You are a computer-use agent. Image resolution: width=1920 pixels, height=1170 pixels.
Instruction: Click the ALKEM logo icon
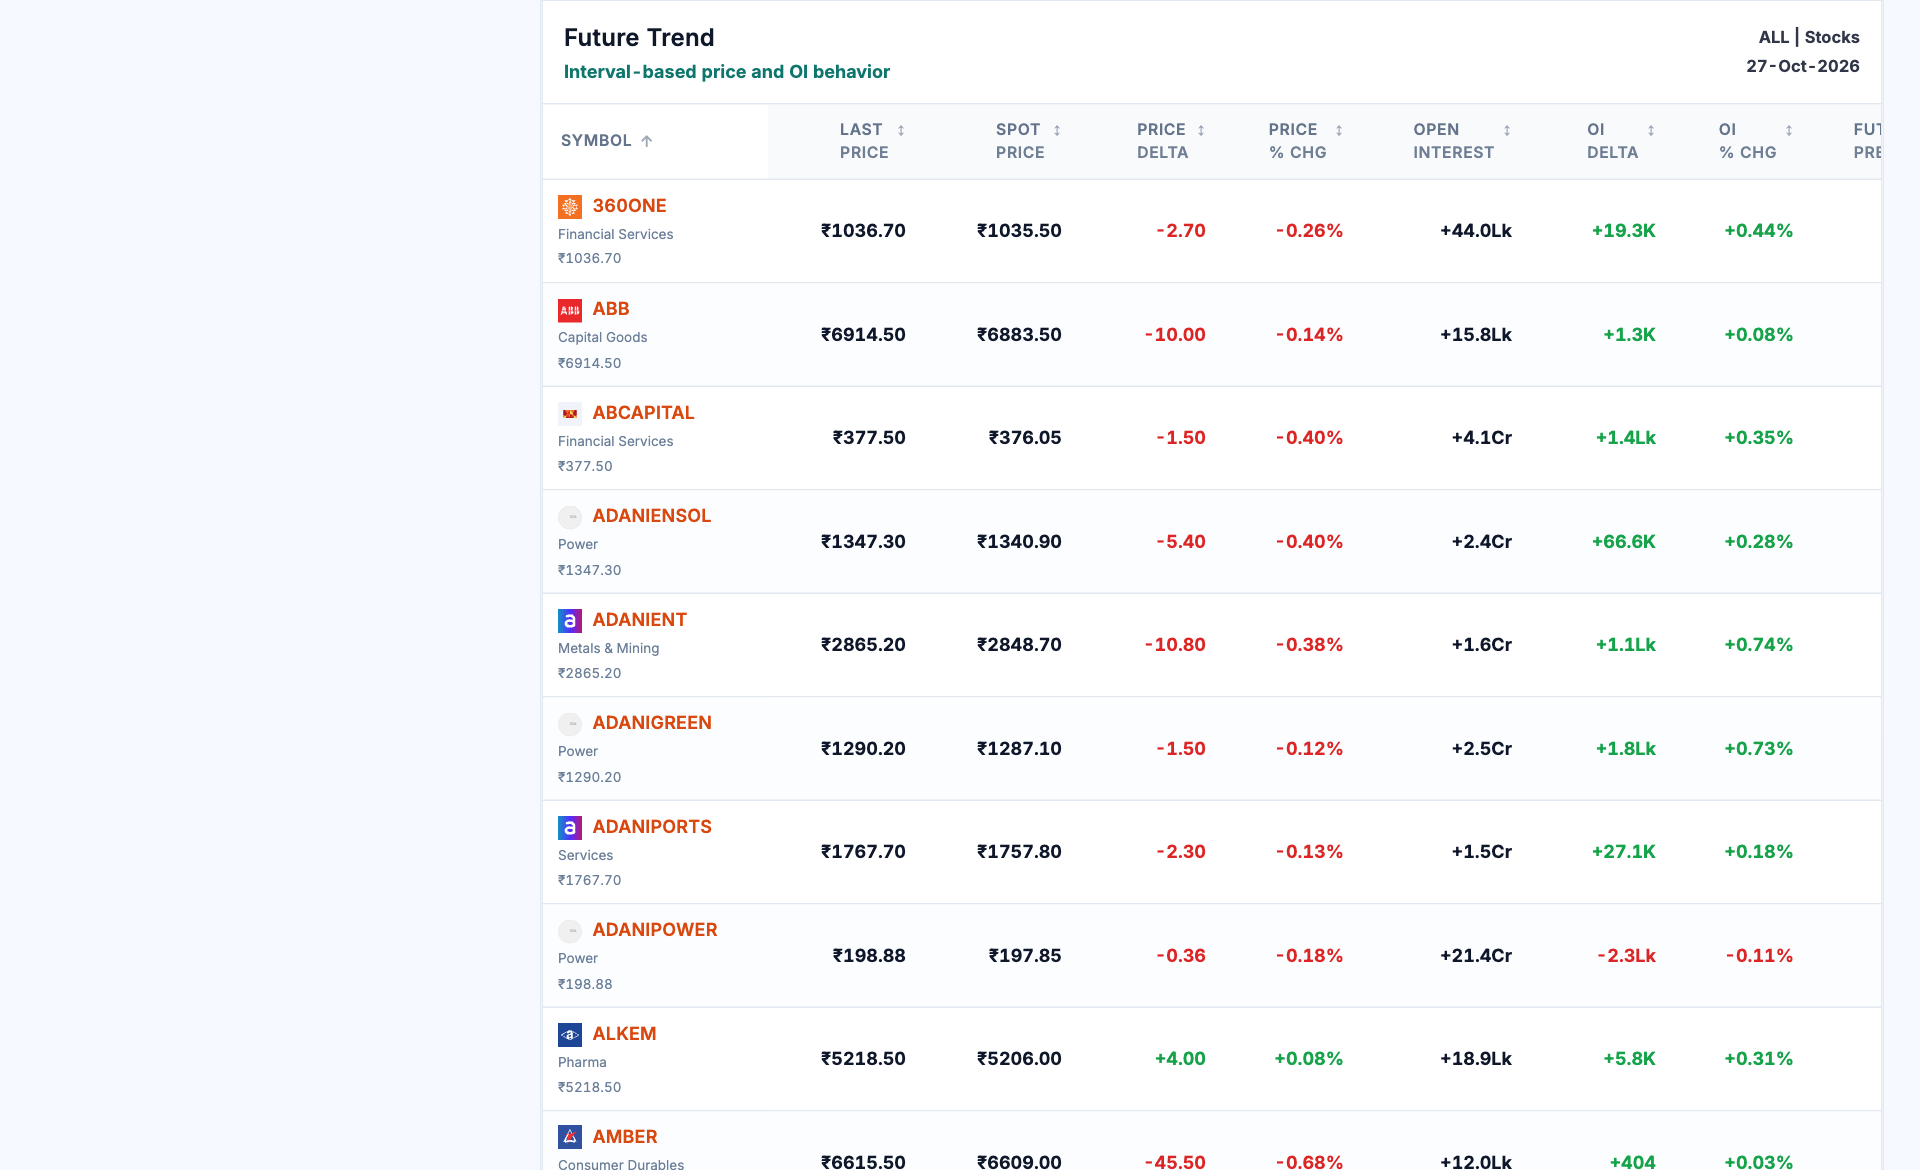(x=570, y=1035)
